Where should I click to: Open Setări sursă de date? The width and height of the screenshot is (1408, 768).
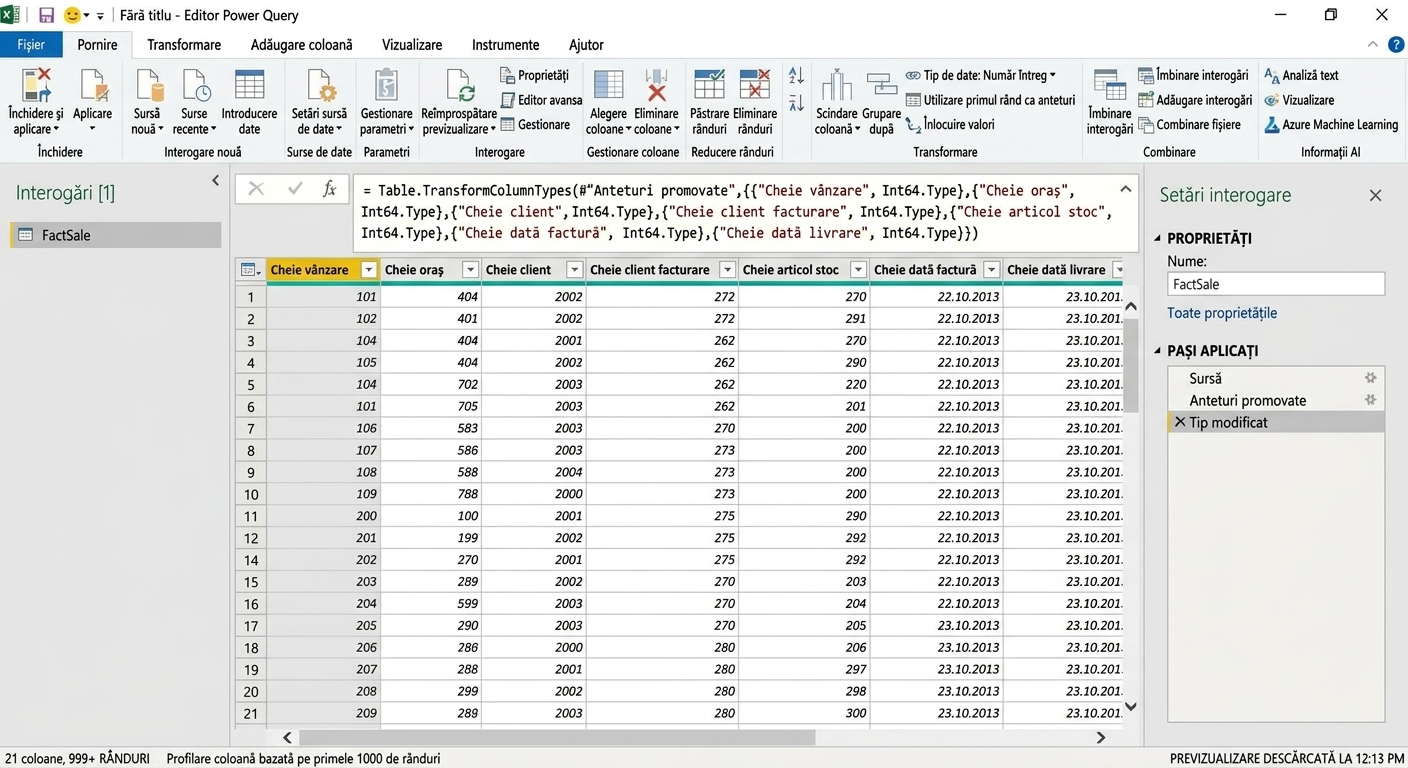320,86
